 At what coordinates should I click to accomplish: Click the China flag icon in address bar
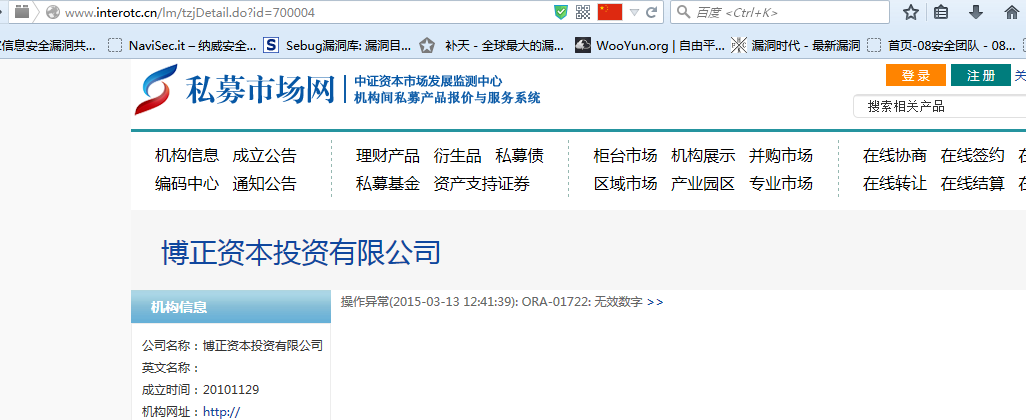[x=609, y=12]
